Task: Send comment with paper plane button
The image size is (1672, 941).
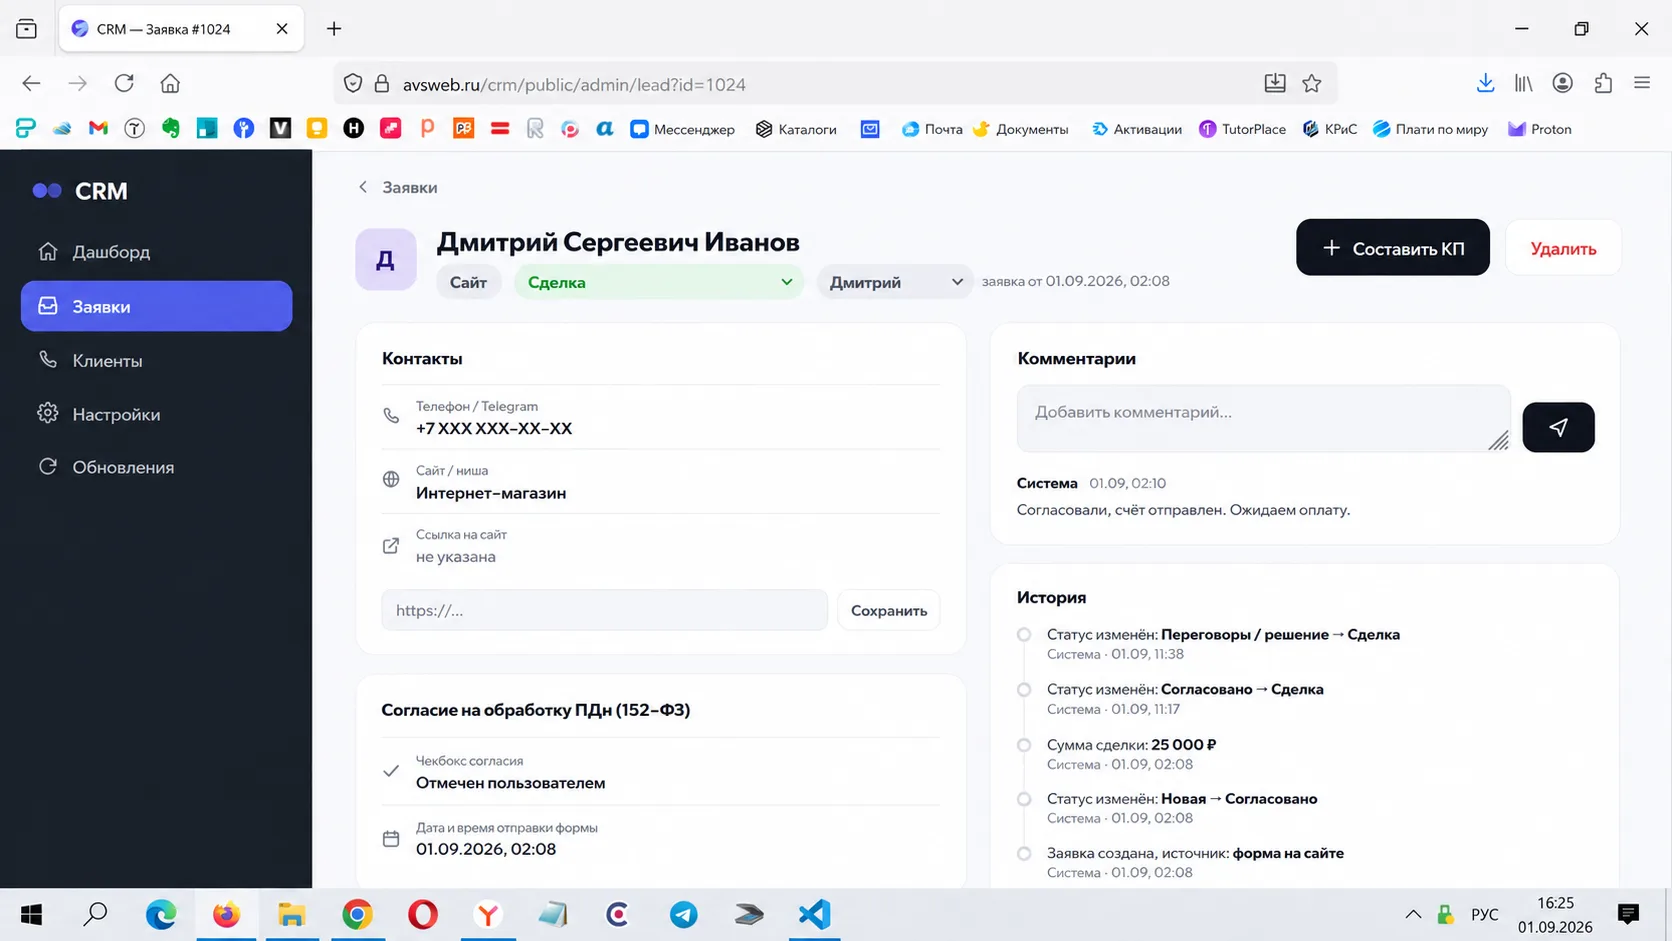Action: [x=1558, y=427]
